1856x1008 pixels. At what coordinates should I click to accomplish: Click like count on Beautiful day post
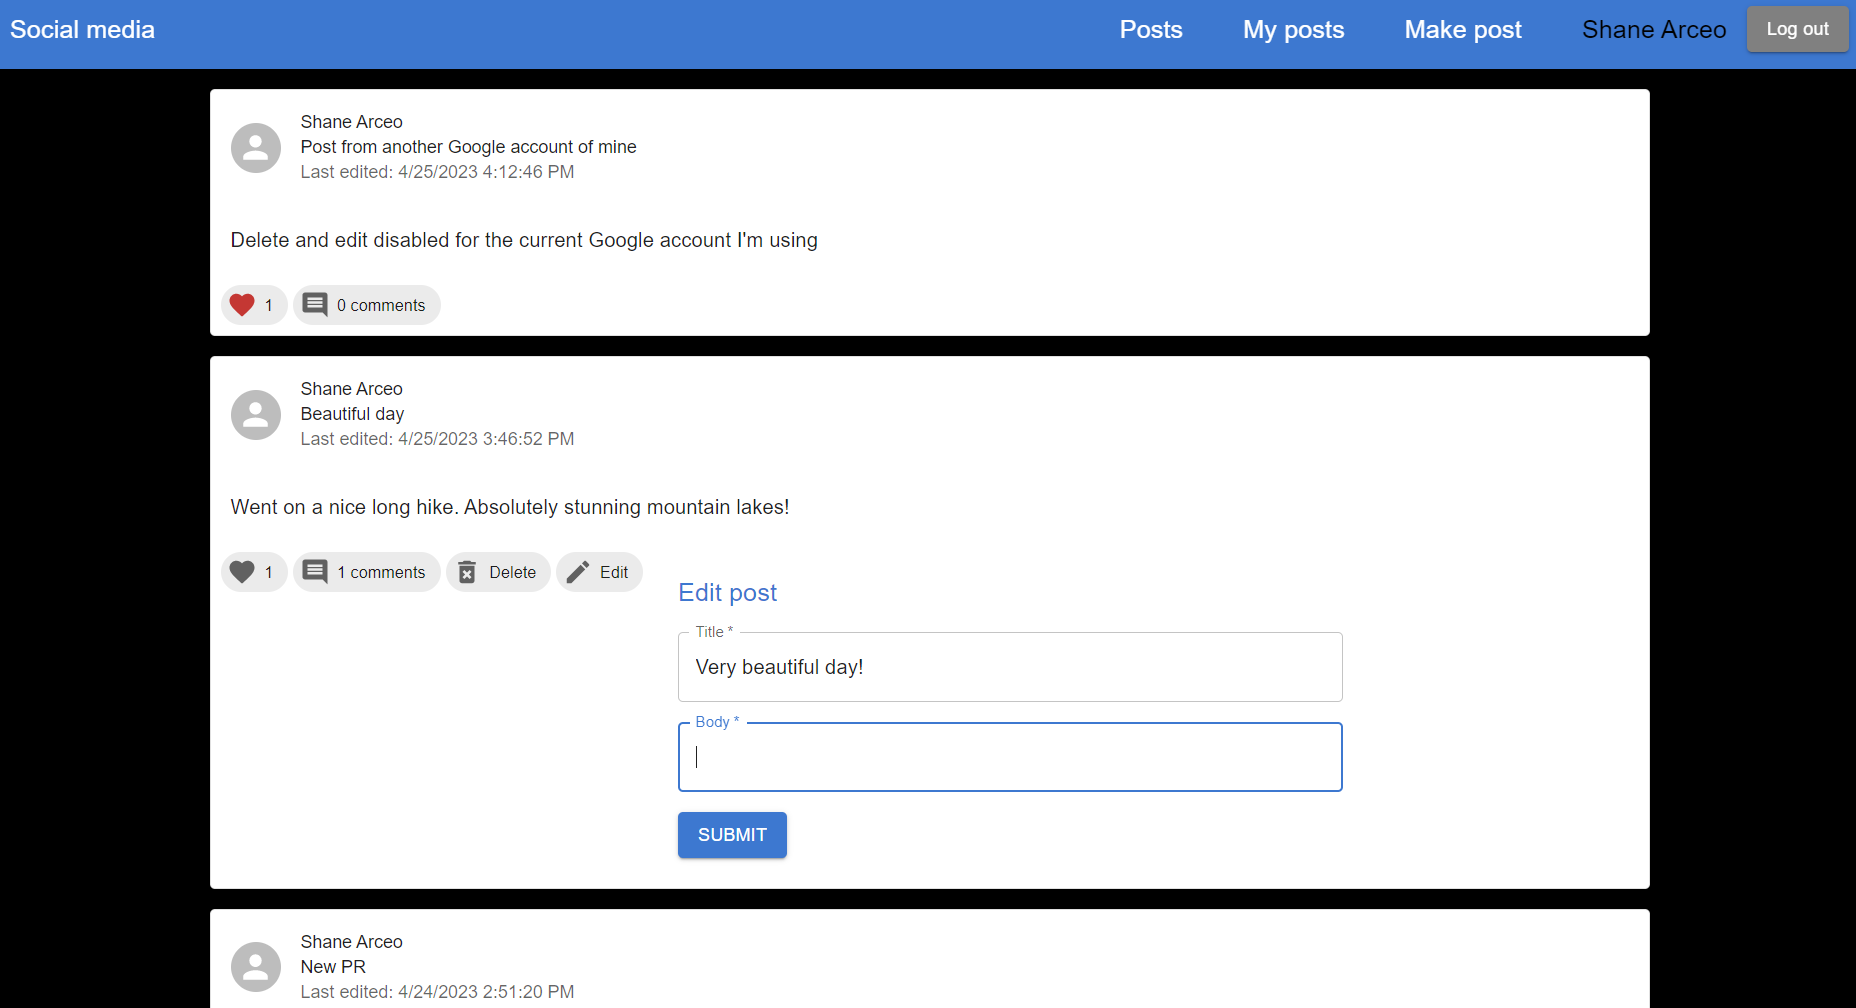pyautogui.click(x=269, y=572)
